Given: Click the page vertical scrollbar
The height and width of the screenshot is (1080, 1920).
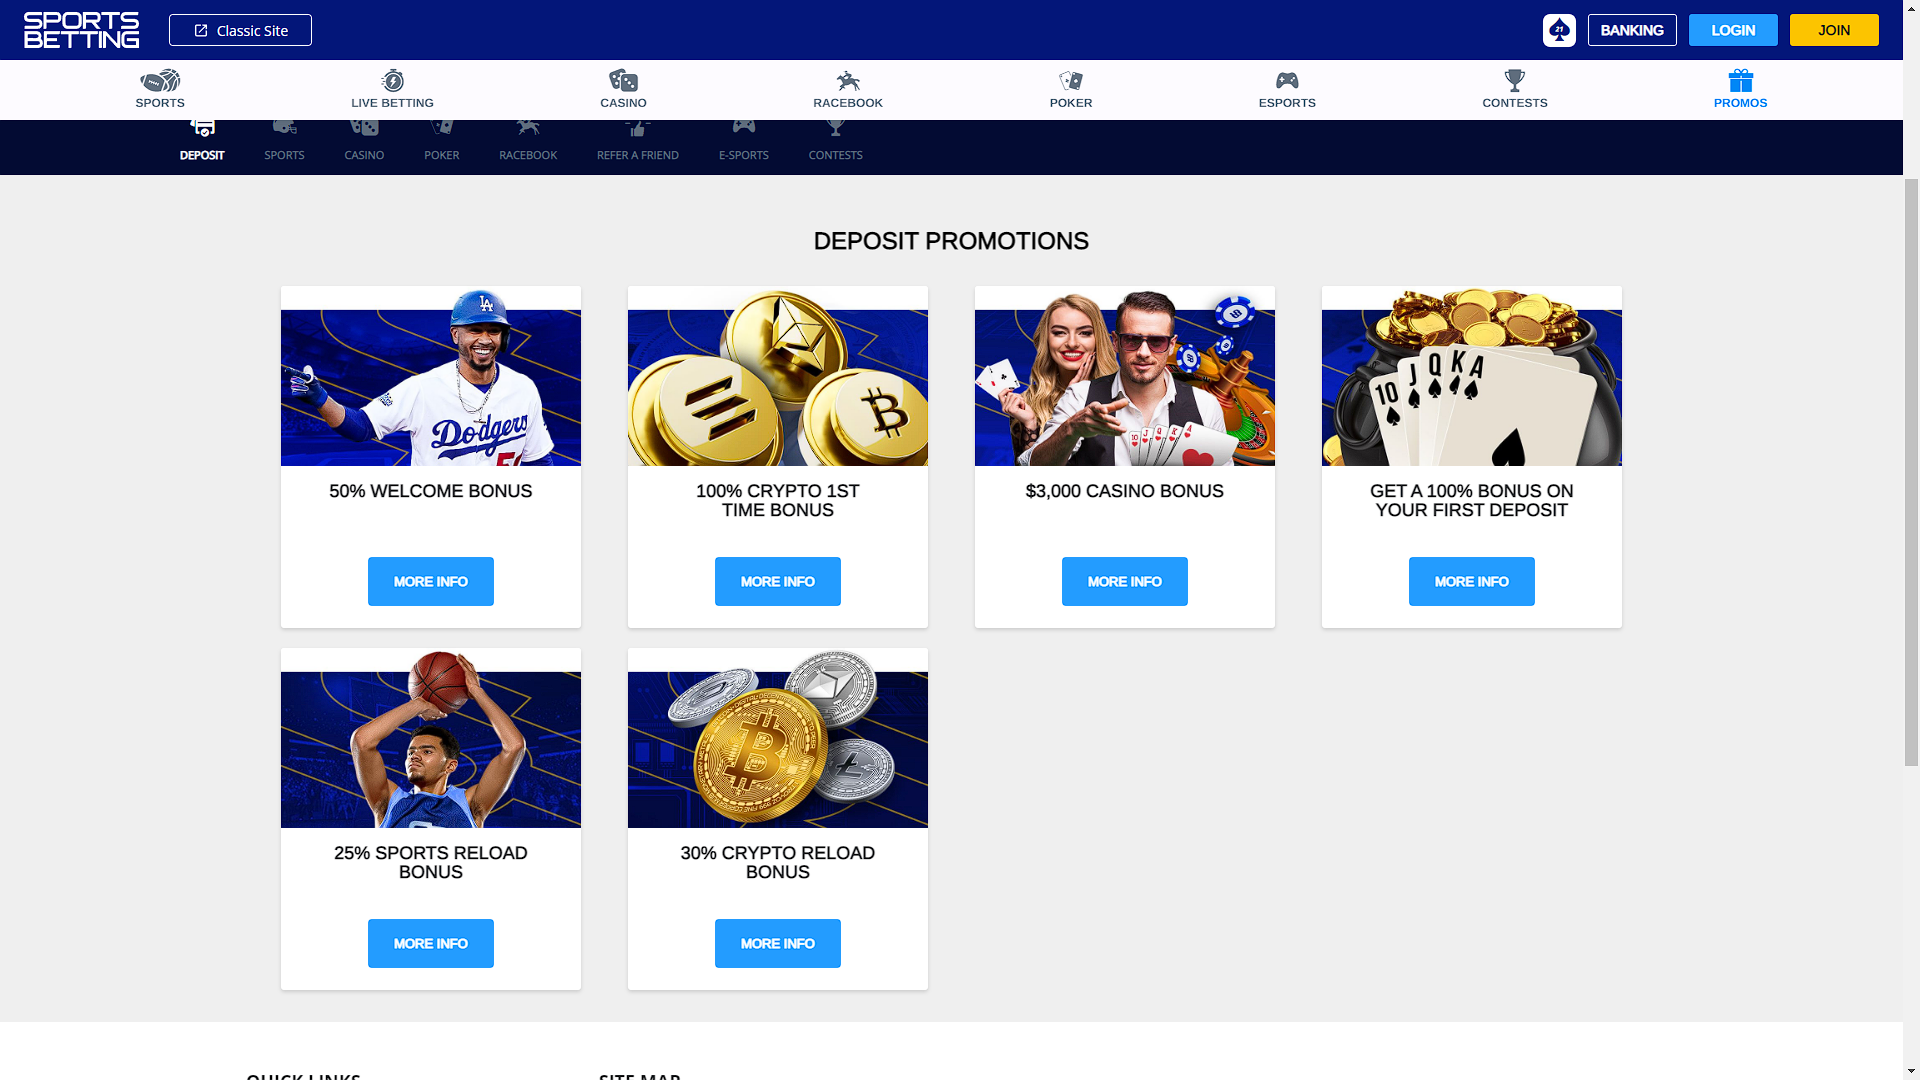Looking at the screenshot, I should [1911, 472].
